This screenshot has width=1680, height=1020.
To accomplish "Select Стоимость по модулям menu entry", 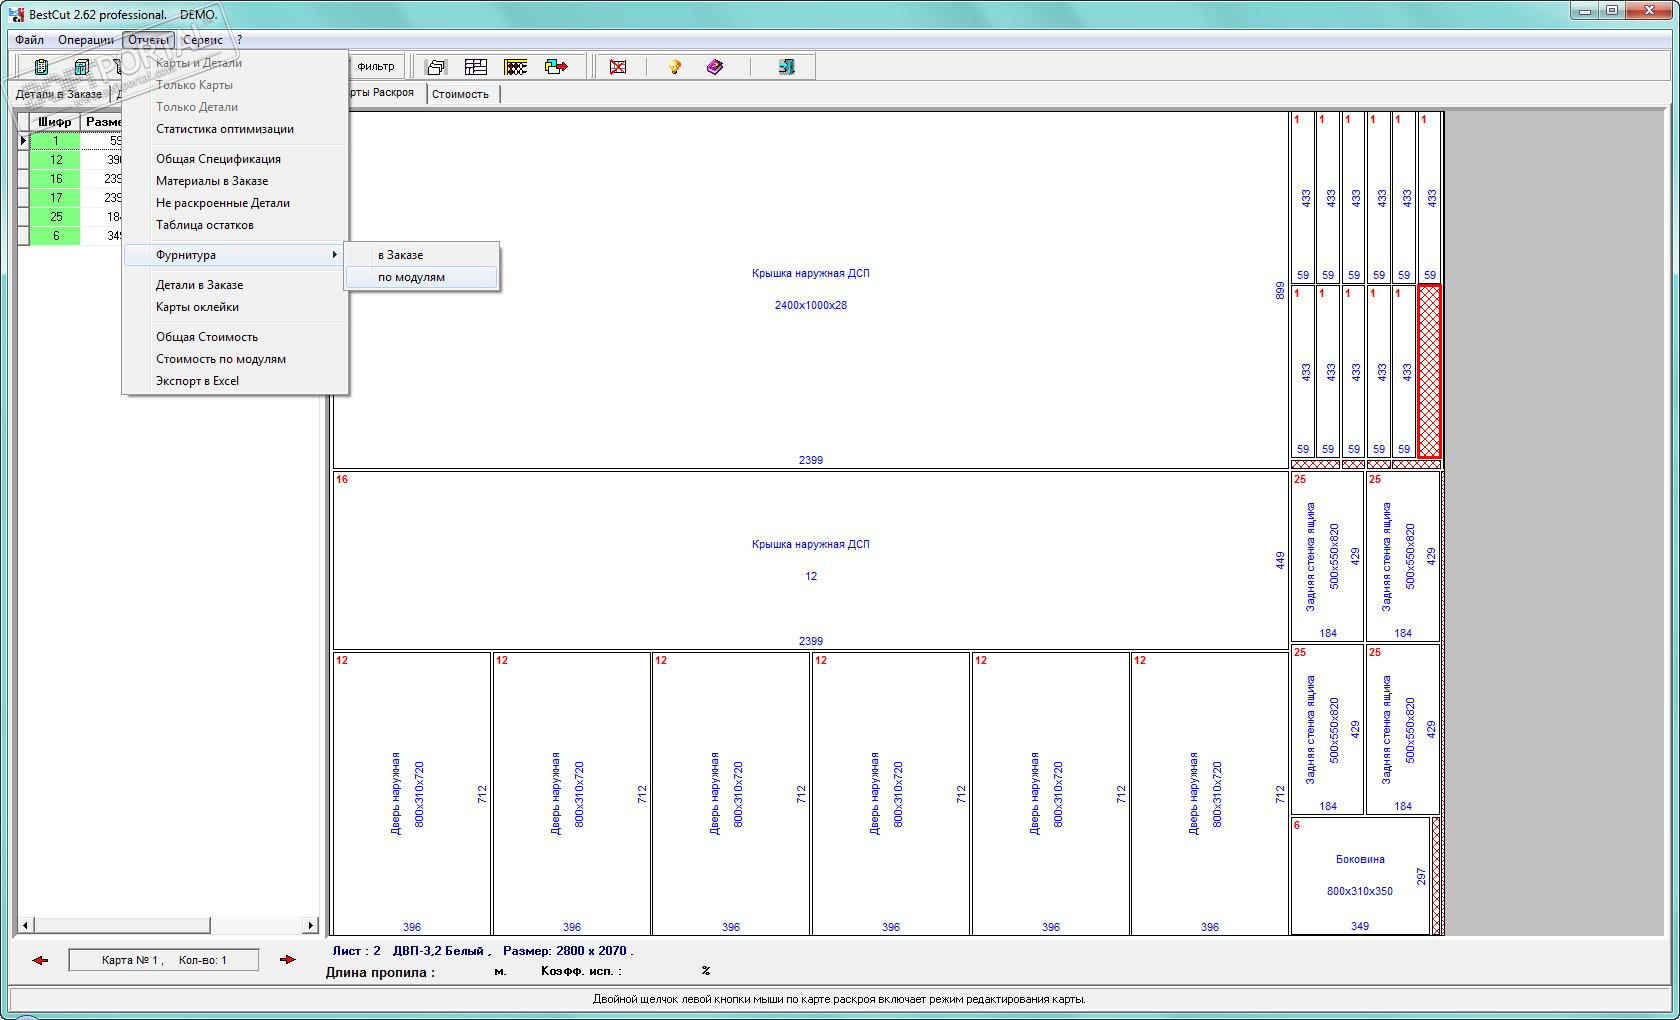I will coord(235,359).
